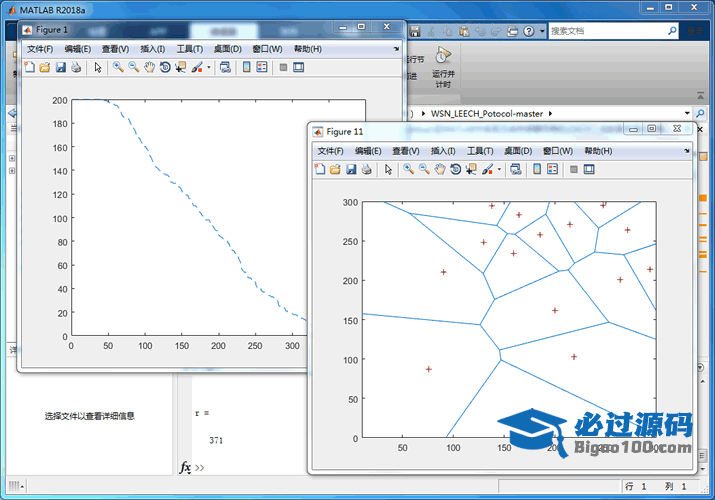Viewport: 715px width, 500px height.
Task: Open 插入(I) menu in Figure 1
Action: coord(153,49)
